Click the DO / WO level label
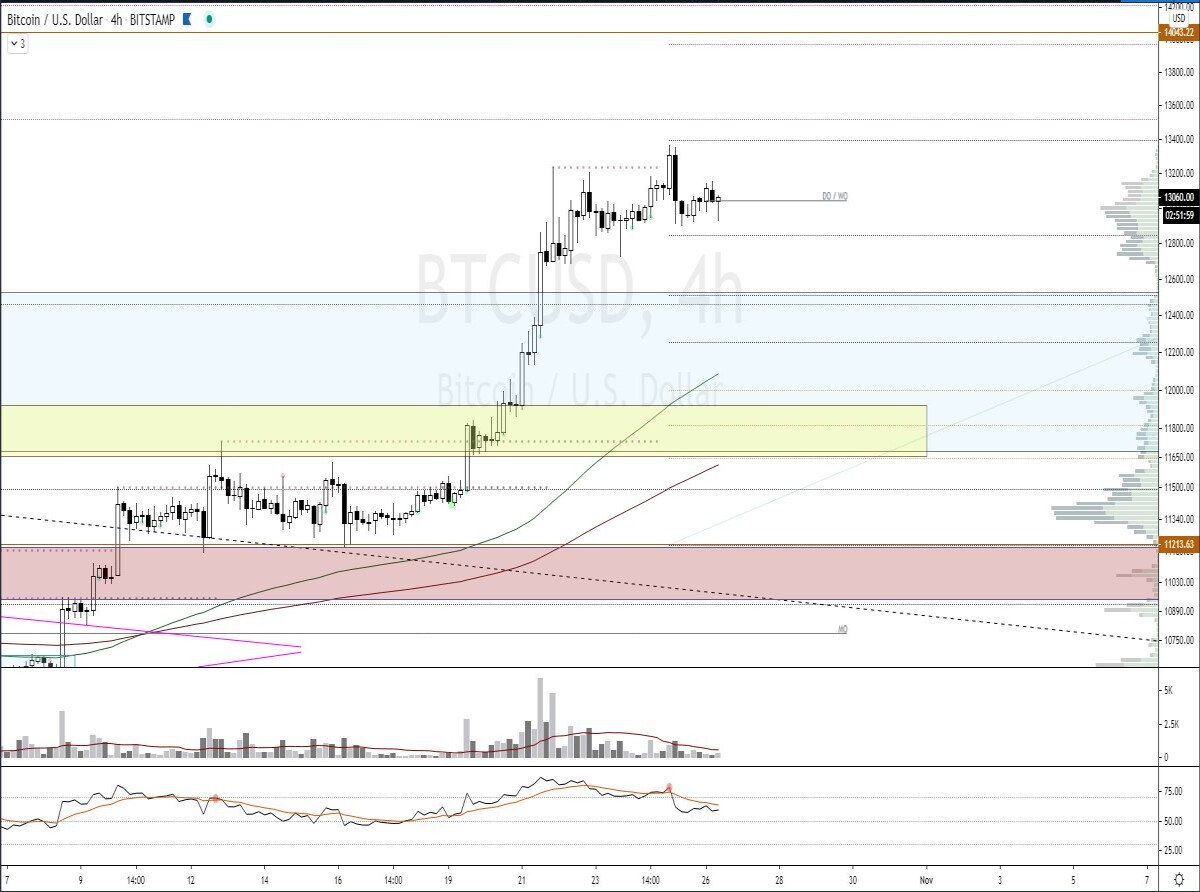The width and height of the screenshot is (1200, 892). (x=835, y=196)
